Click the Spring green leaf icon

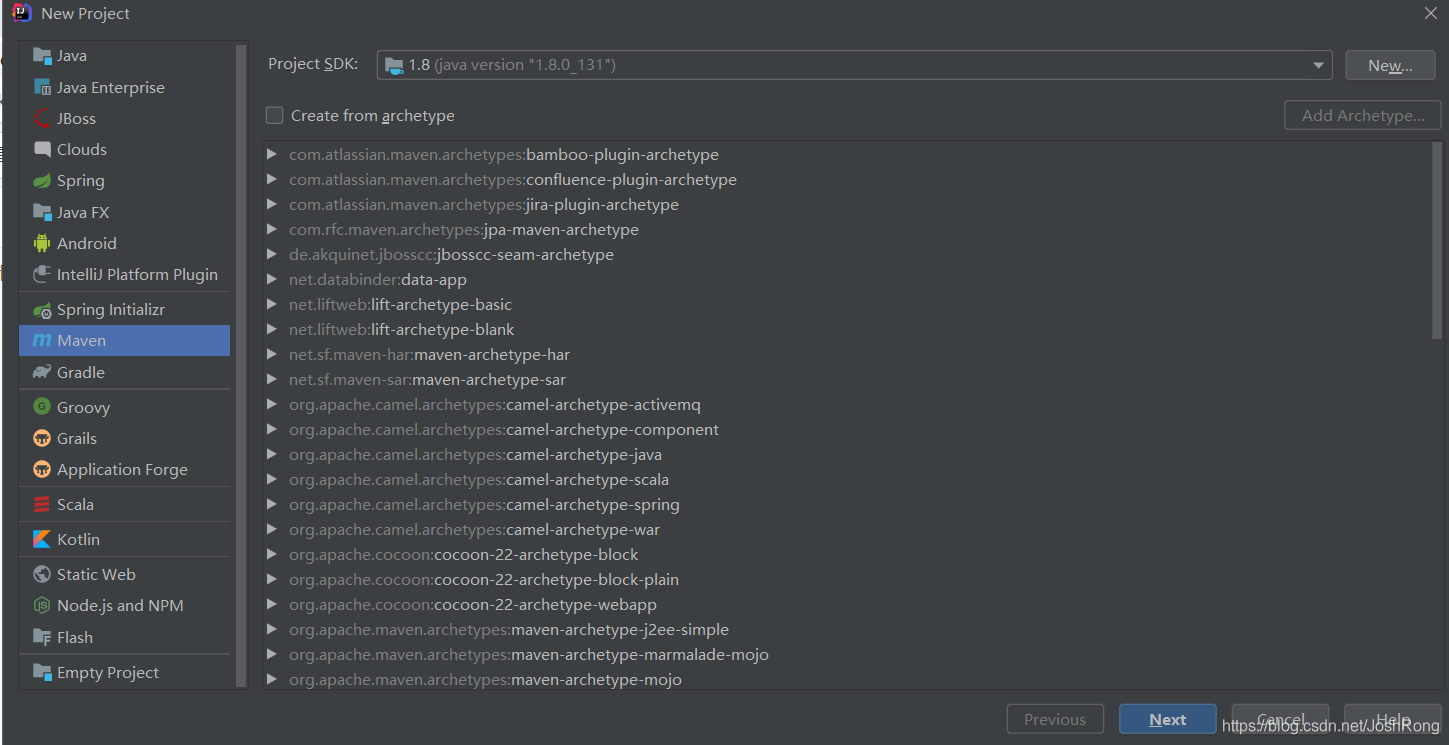pos(42,181)
